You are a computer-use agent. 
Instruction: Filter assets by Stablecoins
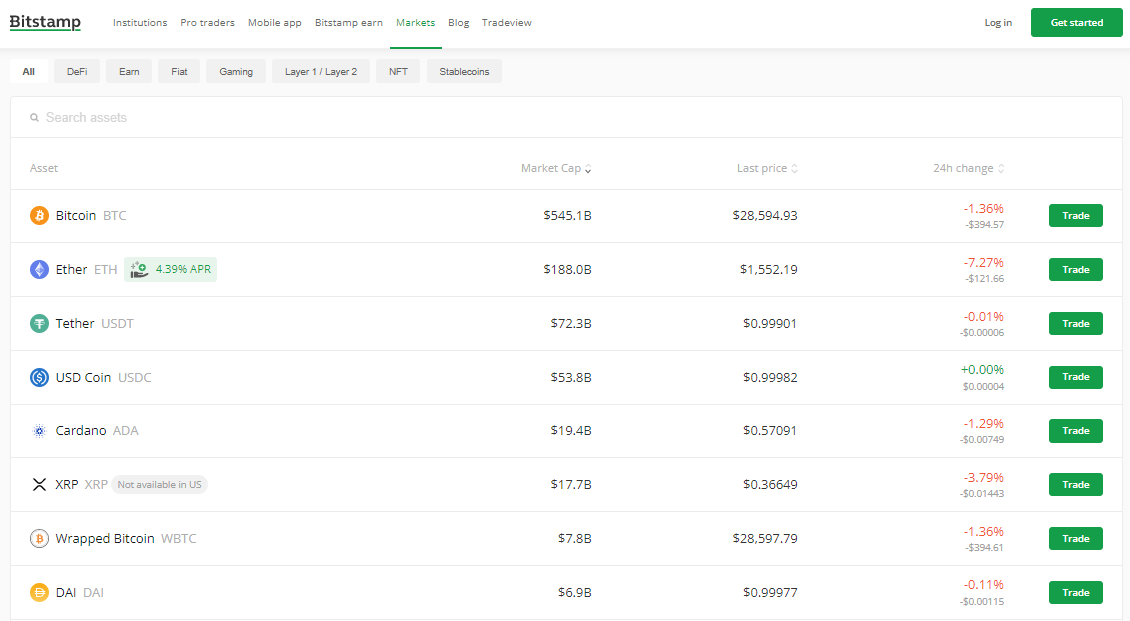click(464, 71)
